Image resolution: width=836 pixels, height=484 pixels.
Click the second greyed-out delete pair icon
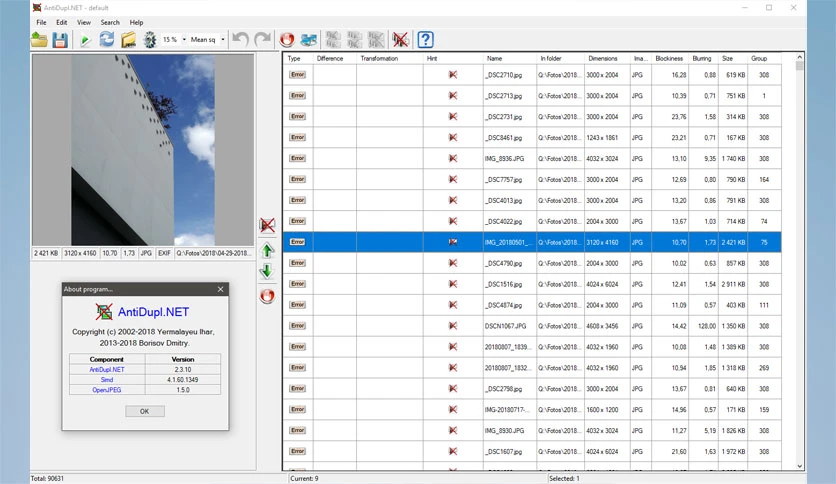pos(354,39)
